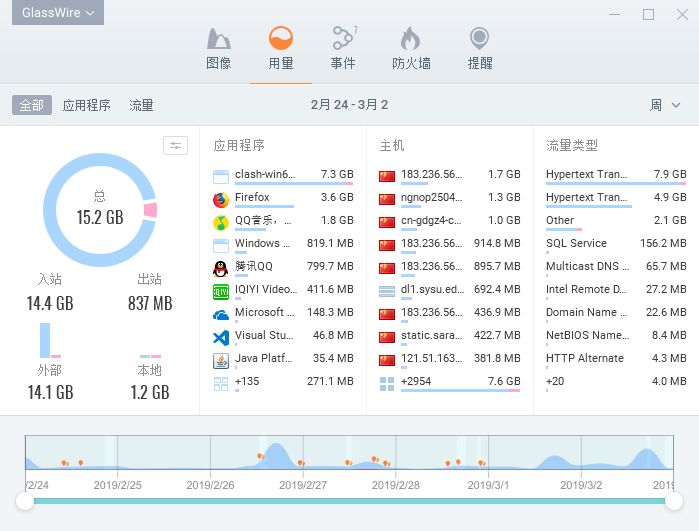Select the Intel Remote D... traffic type
The image size is (699, 531).
coord(616,292)
